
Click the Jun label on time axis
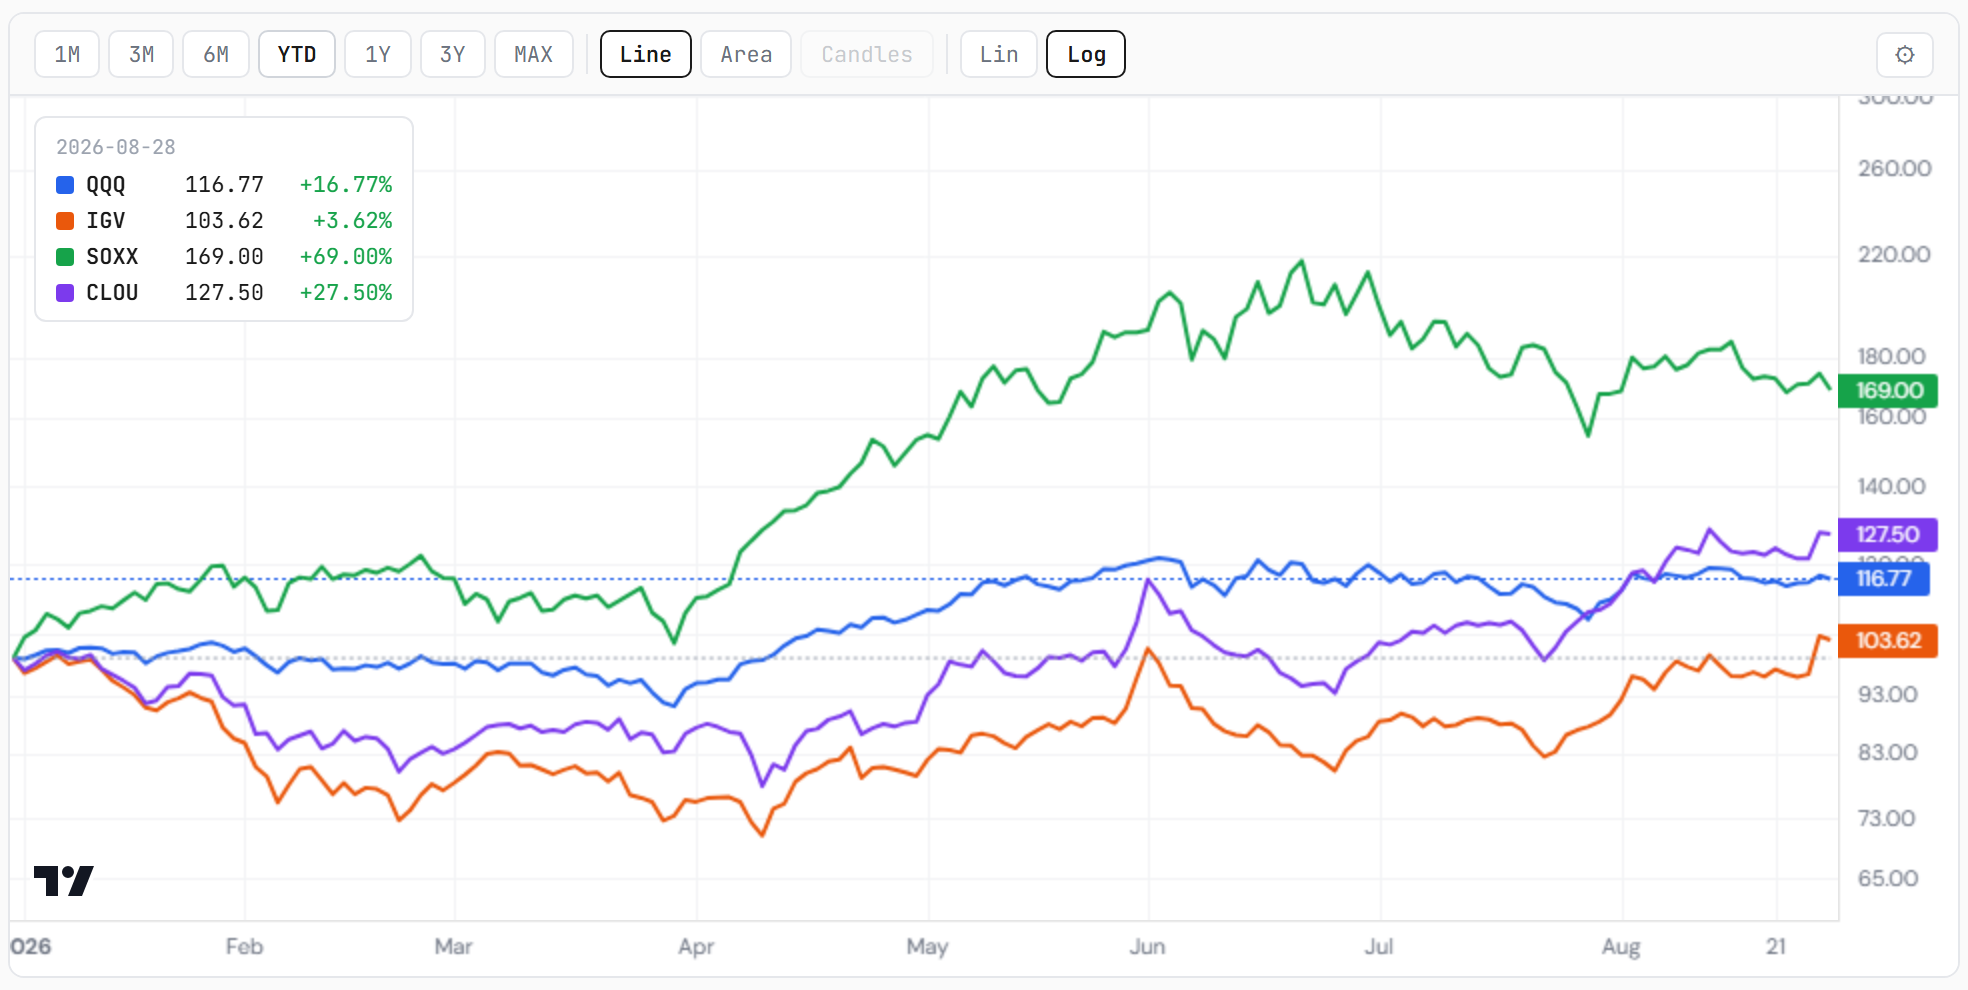pyautogui.click(x=1147, y=947)
